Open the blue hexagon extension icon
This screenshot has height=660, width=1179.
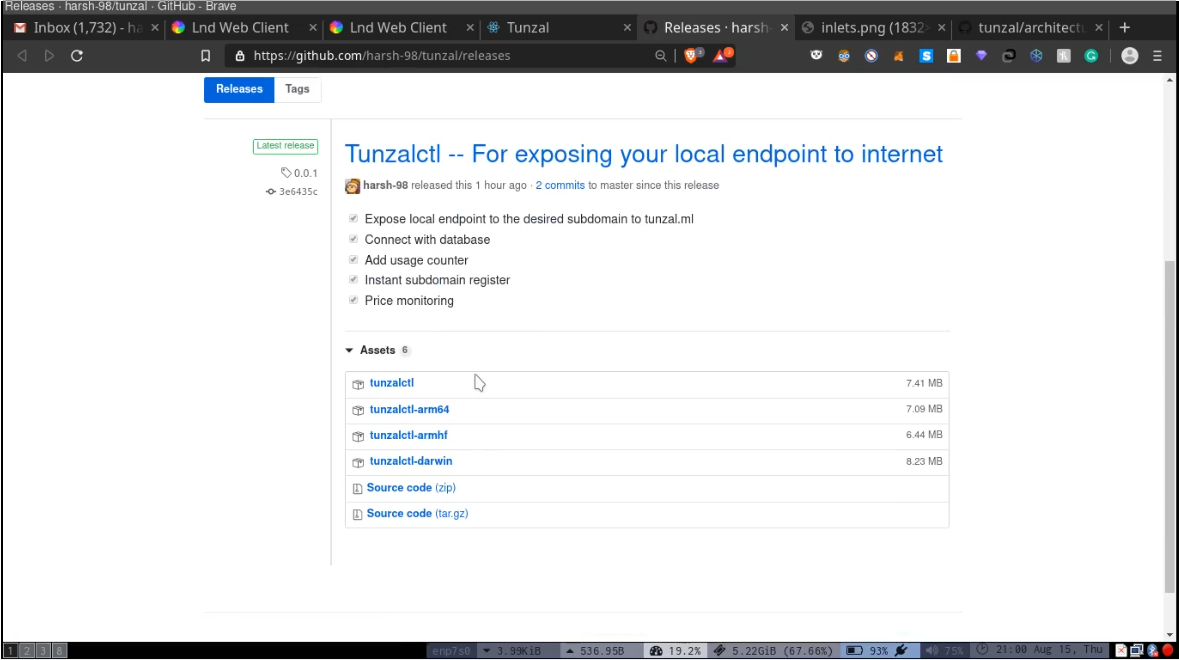coord(1036,56)
